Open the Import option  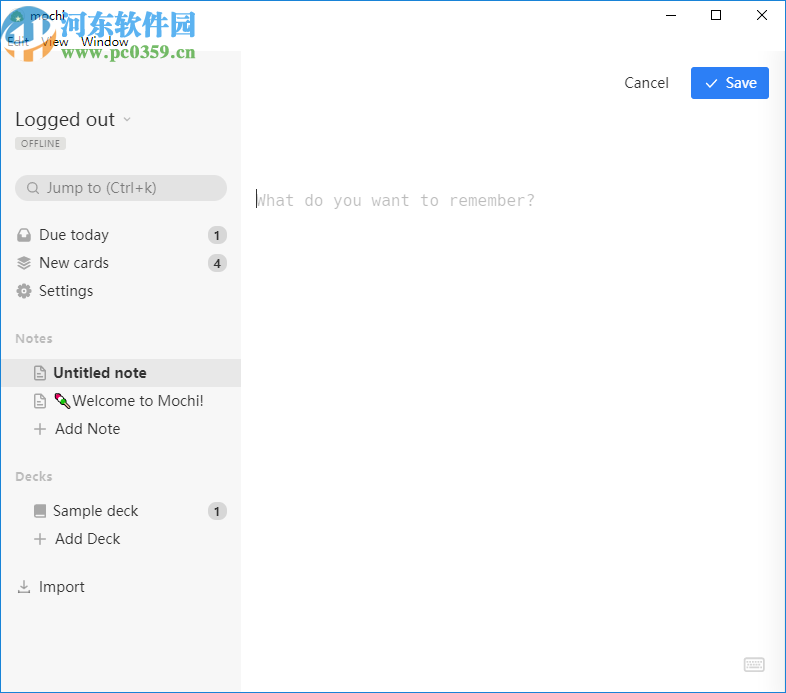[62, 587]
